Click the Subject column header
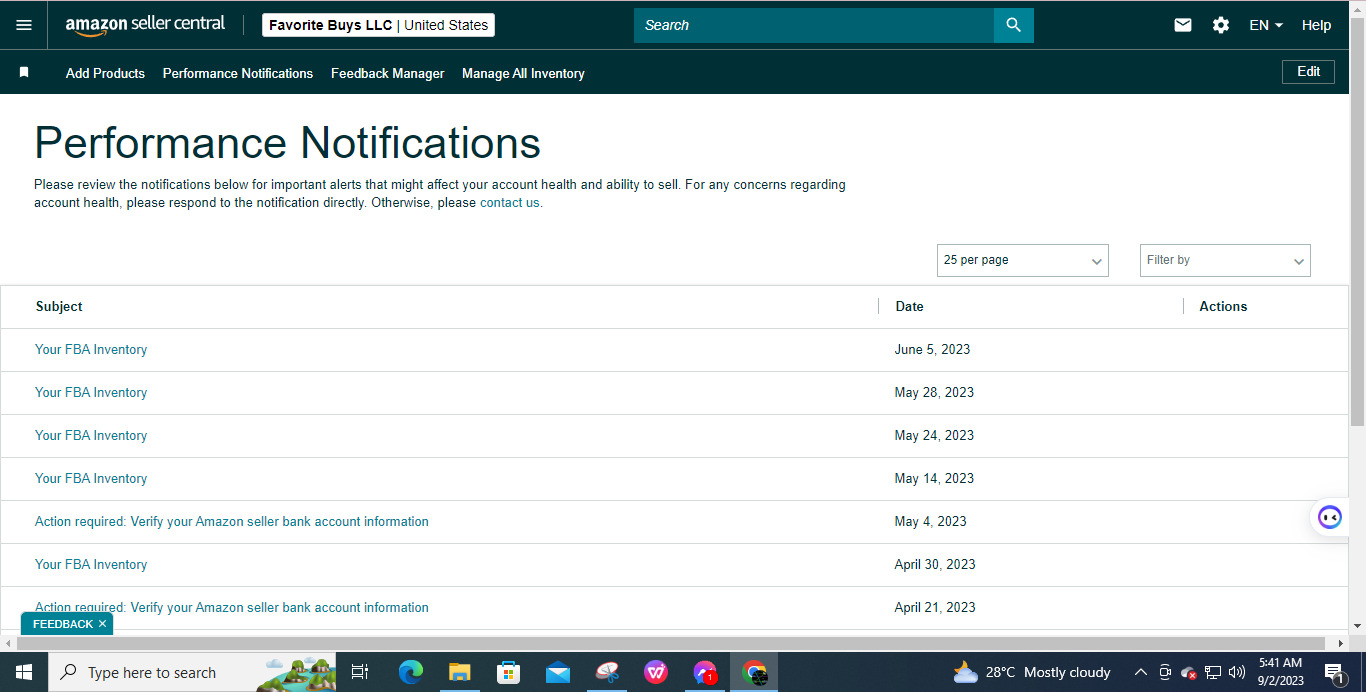 tap(59, 306)
